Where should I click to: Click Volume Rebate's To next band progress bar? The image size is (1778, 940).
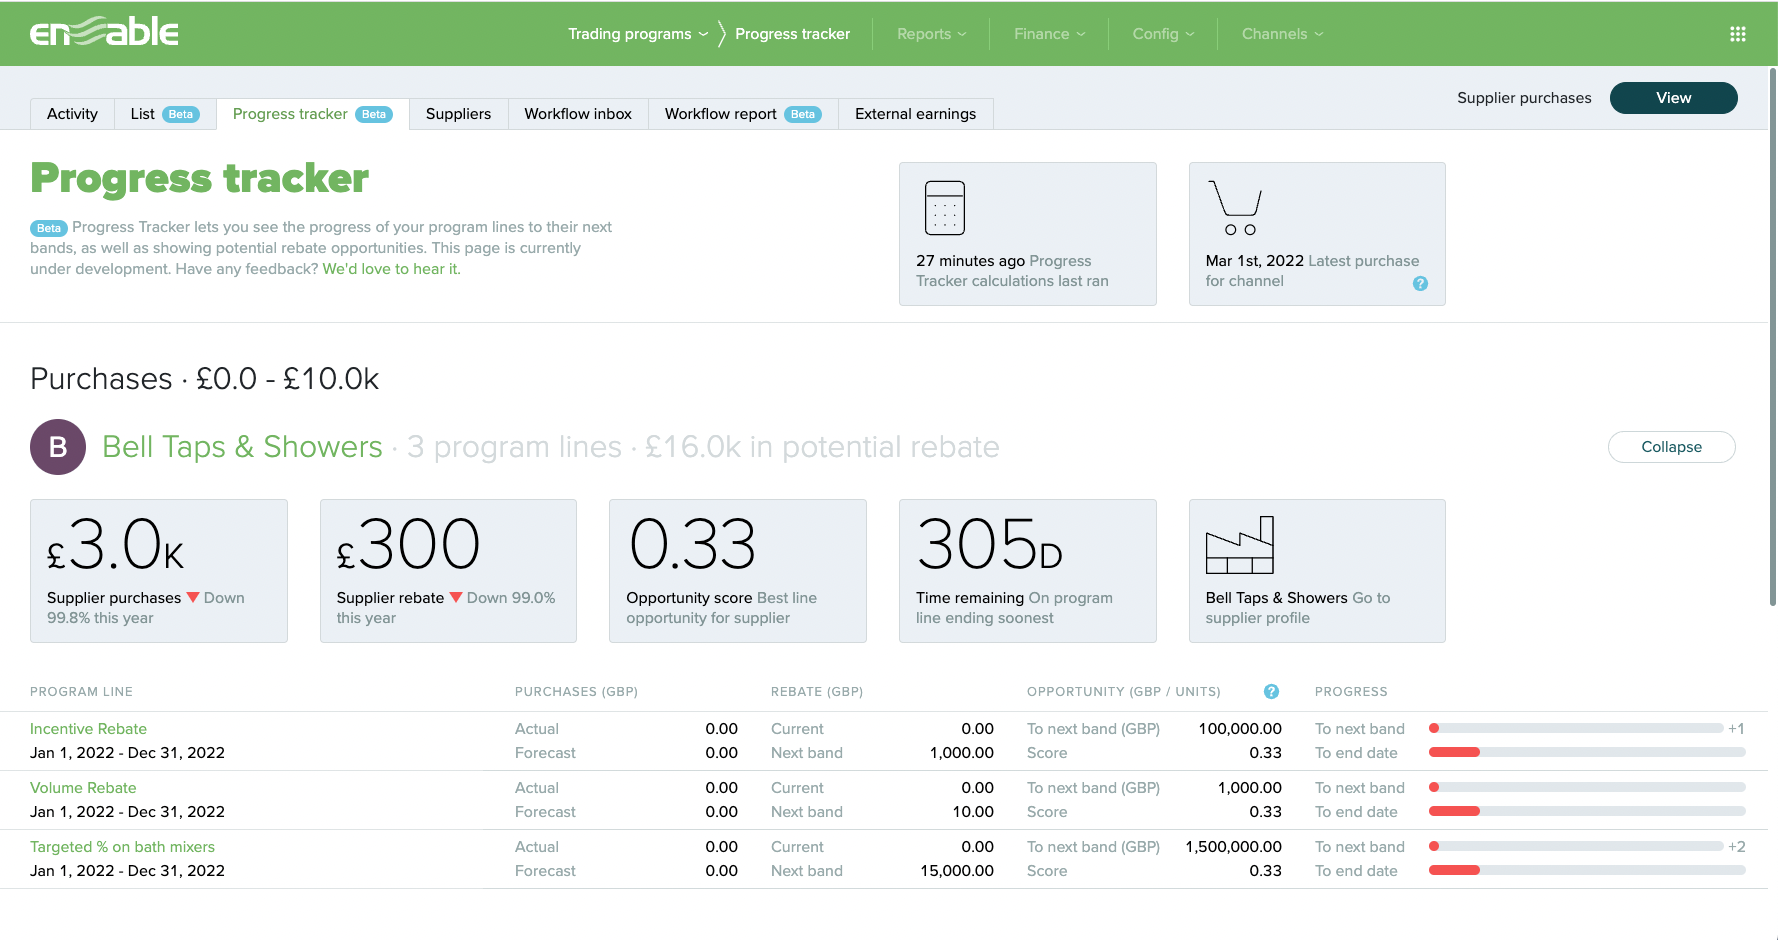[x=1586, y=788]
